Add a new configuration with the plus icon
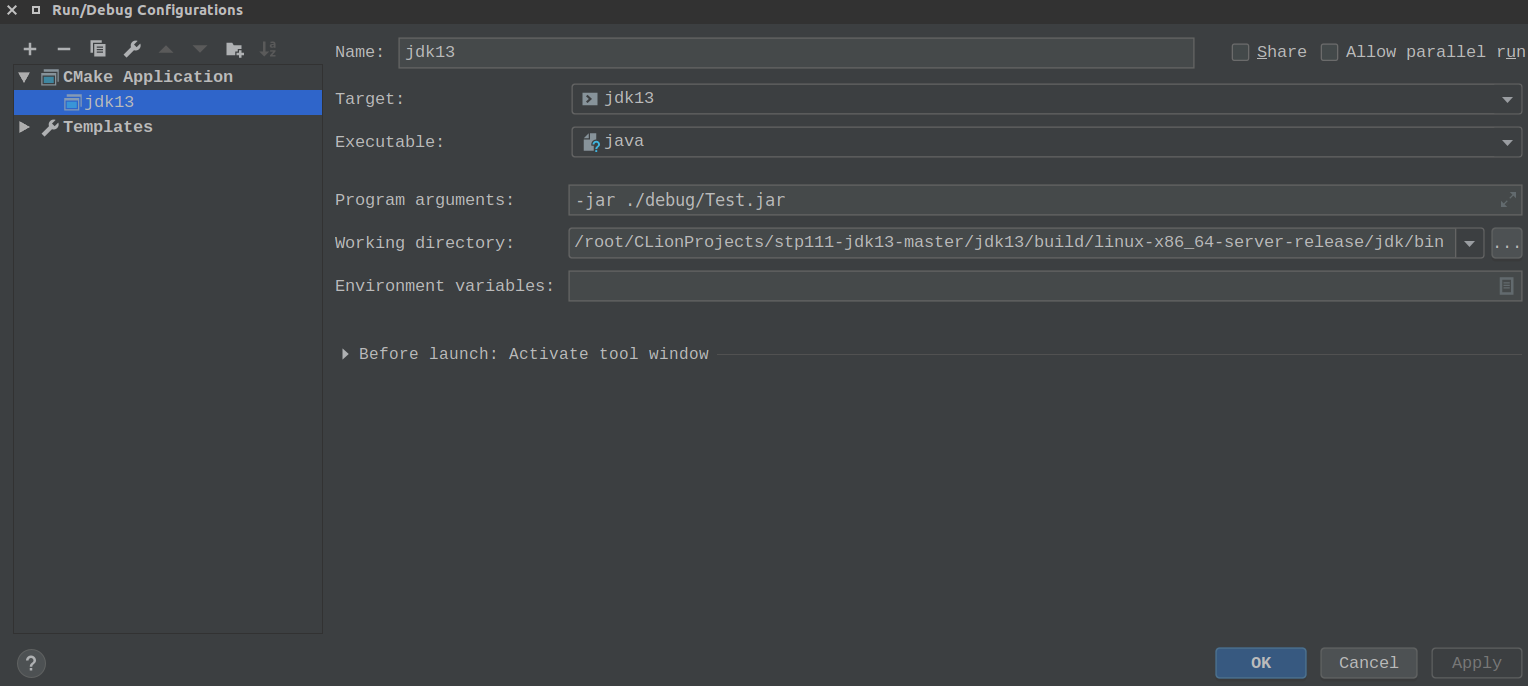The image size is (1528, 686). (30, 49)
